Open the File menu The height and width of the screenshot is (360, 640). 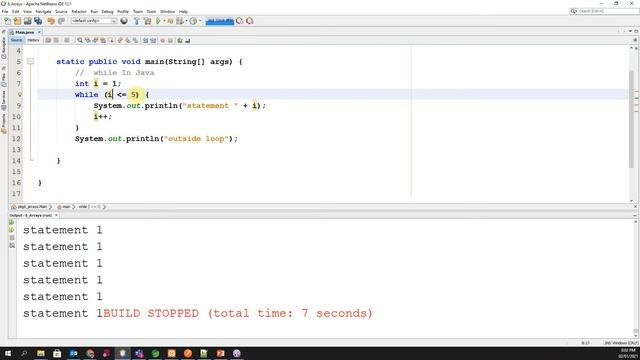(x=5, y=11)
